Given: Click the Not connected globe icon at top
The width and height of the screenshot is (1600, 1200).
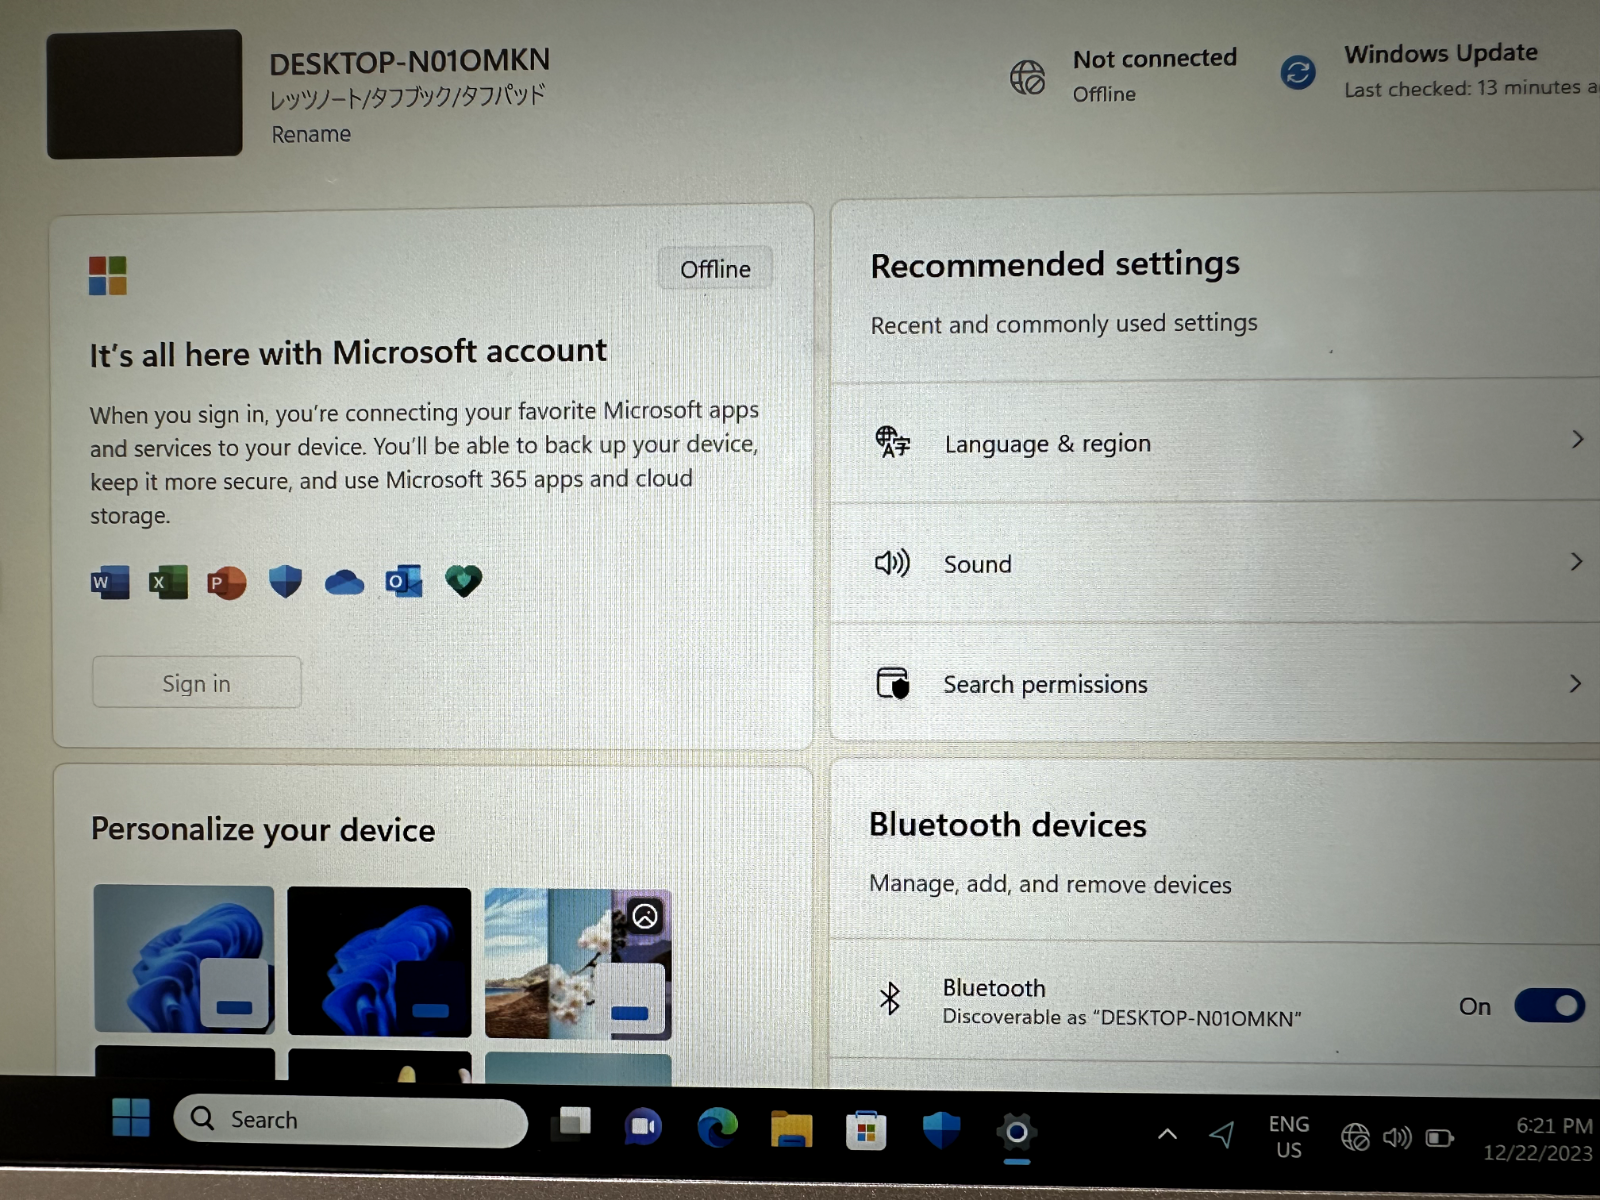Looking at the screenshot, I should (x=1028, y=76).
